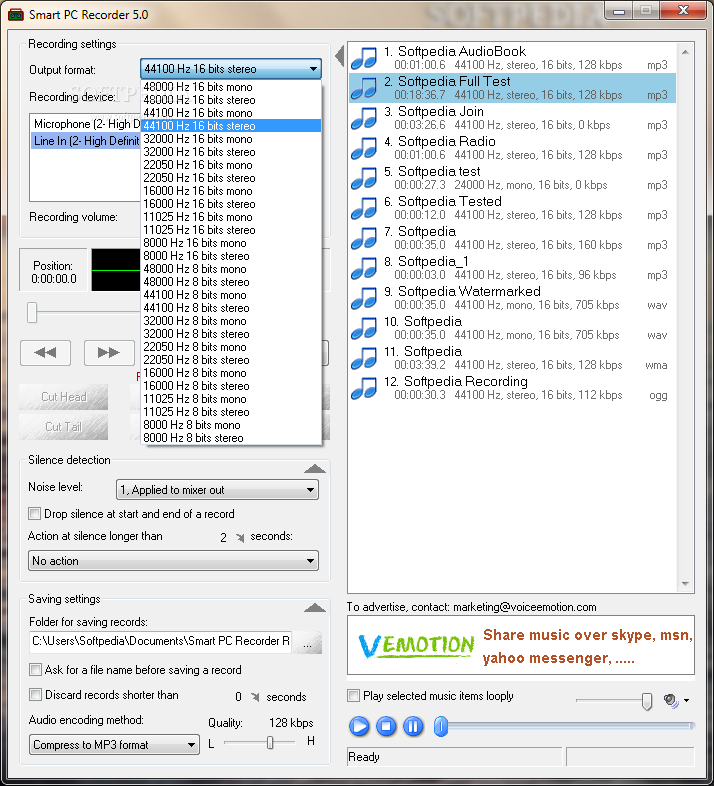Click the playlist scrollbar up arrow
Viewport: 714px width, 786px height.
click(x=685, y=52)
